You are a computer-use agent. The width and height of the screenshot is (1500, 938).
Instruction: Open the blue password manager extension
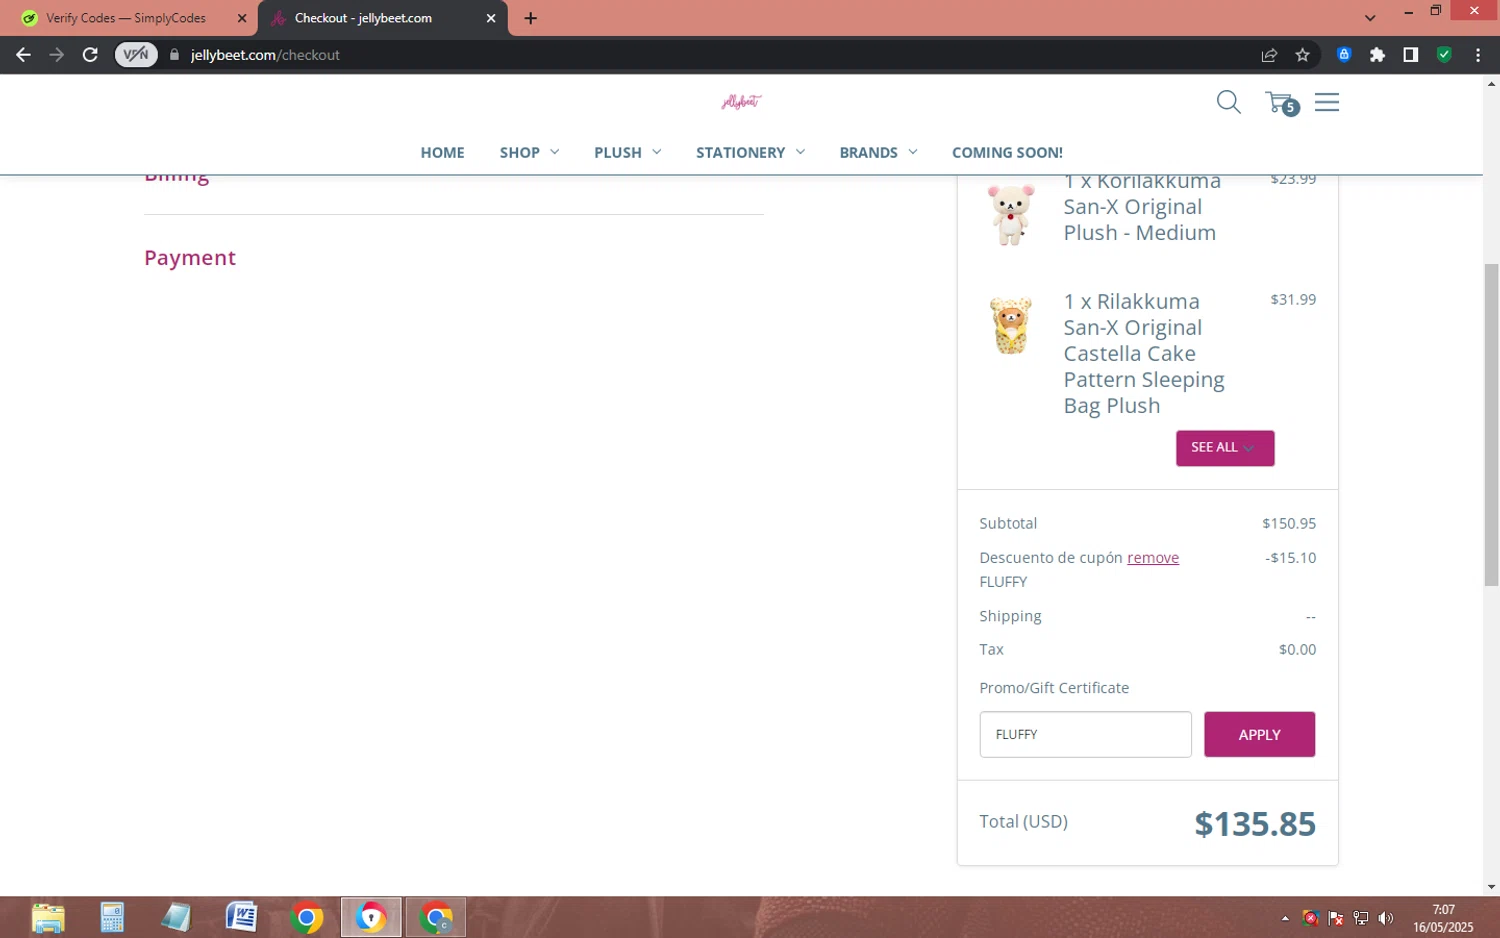[1344, 55]
